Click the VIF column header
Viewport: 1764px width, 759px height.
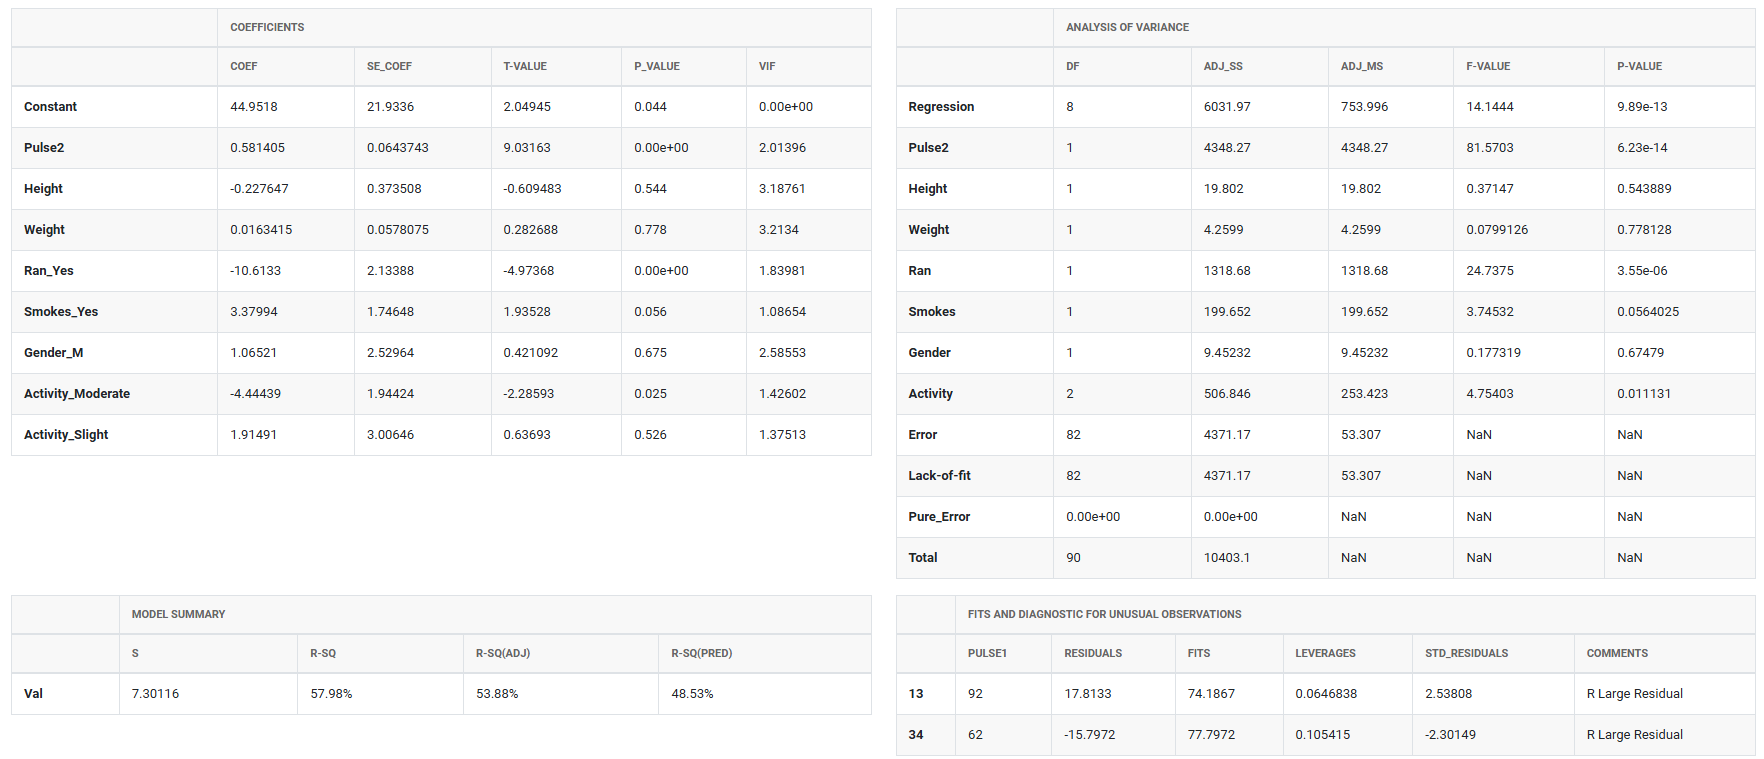tap(767, 66)
